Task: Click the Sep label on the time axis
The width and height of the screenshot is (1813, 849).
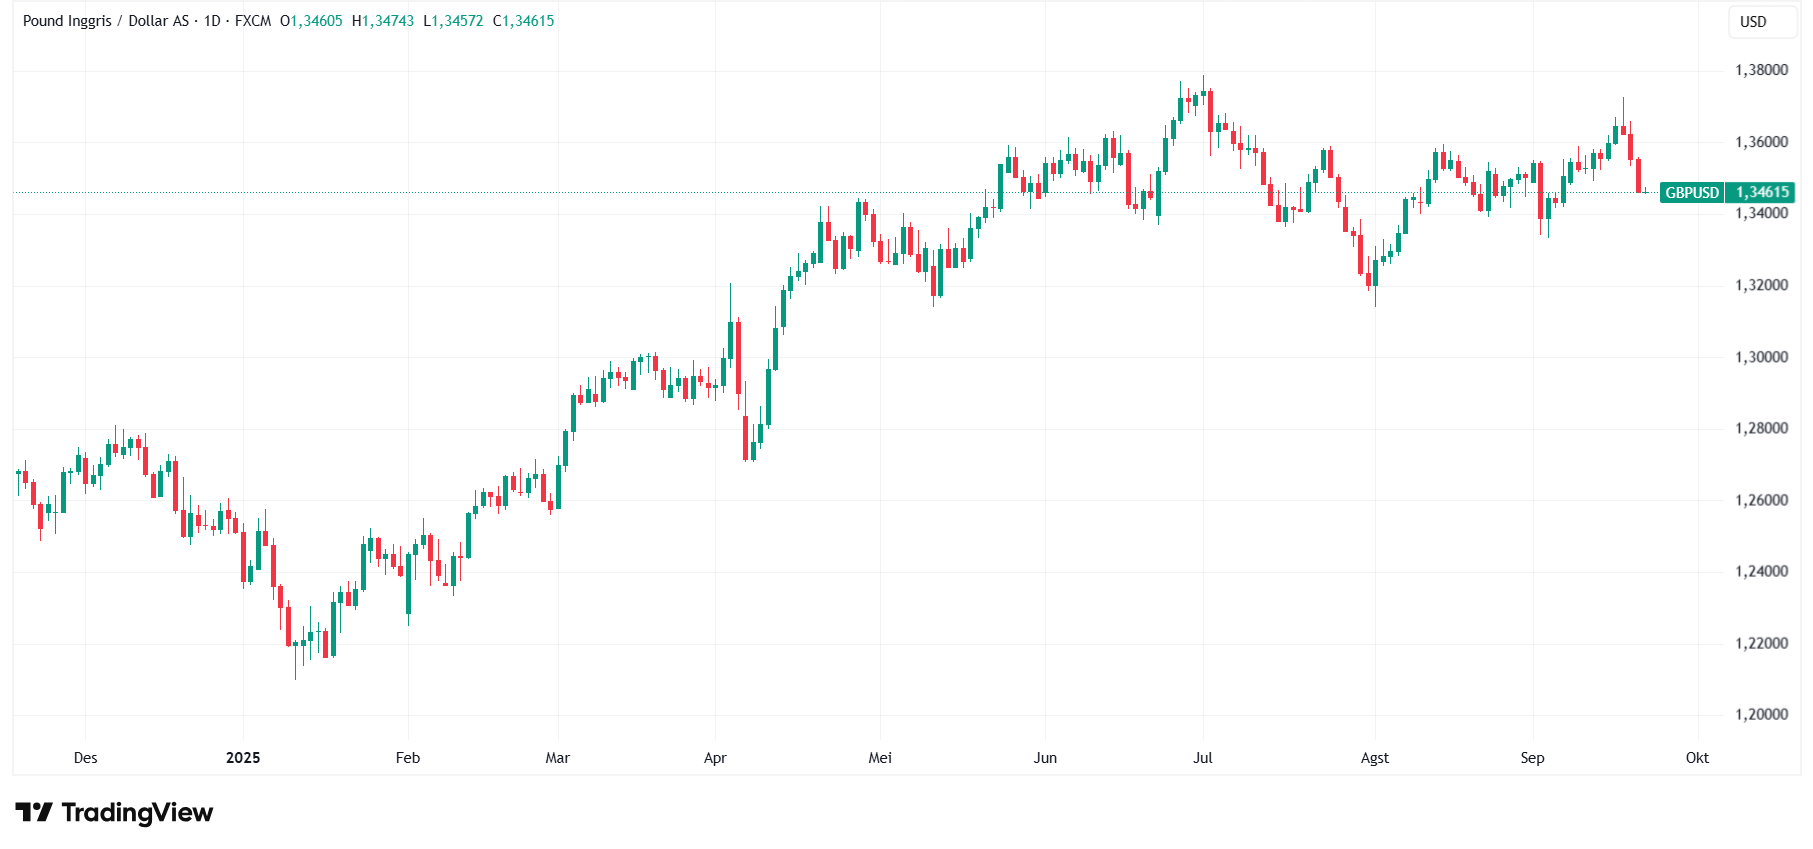Action: coord(1533,758)
